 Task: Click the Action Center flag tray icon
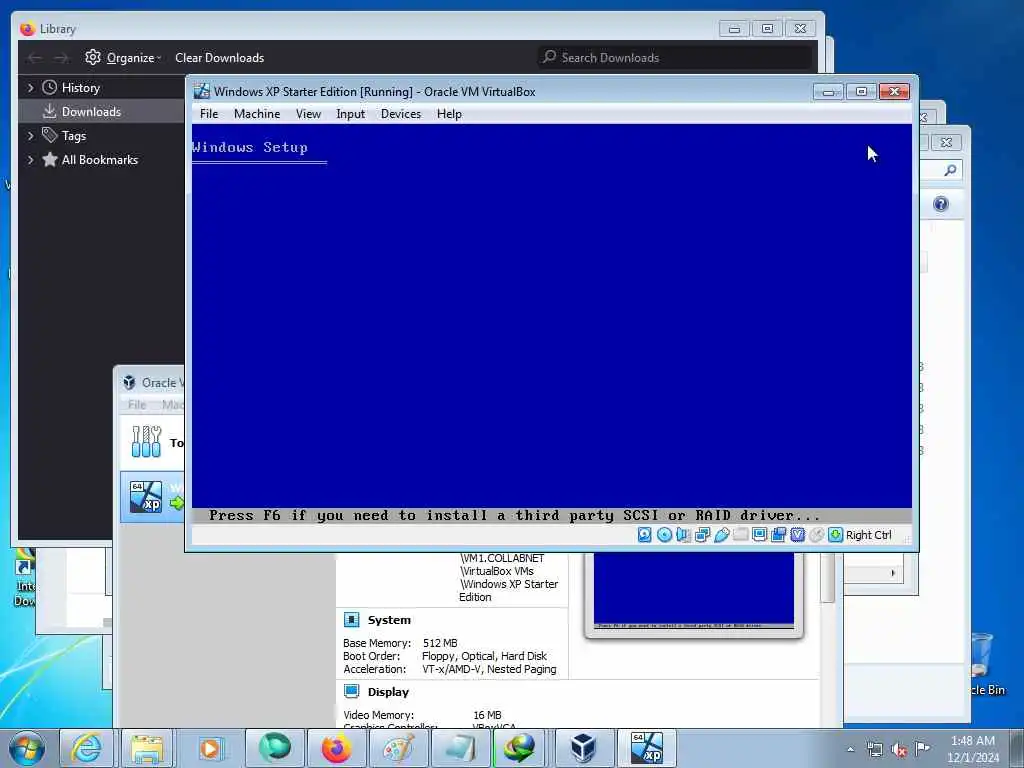click(922, 748)
